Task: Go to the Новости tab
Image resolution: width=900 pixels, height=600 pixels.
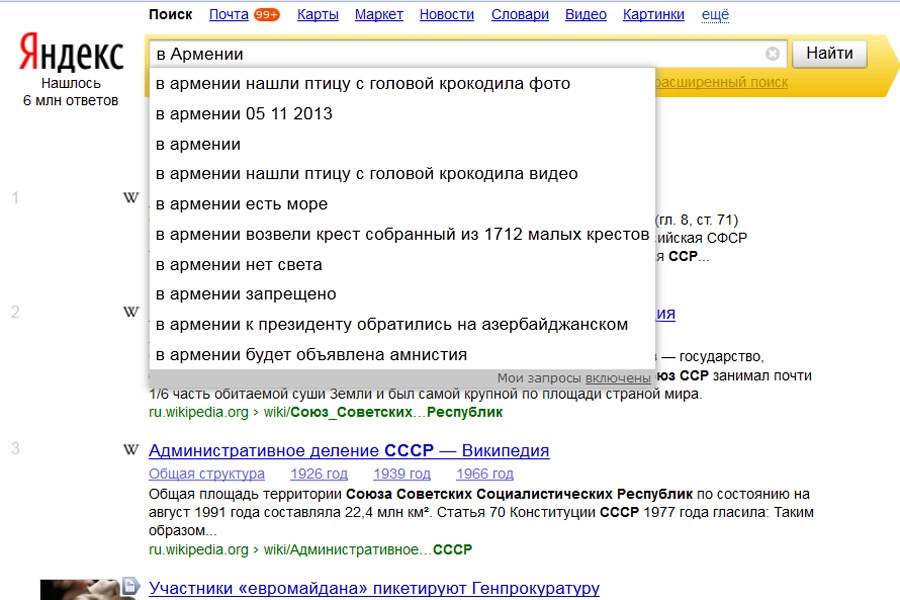Action: pyautogui.click(x=447, y=15)
